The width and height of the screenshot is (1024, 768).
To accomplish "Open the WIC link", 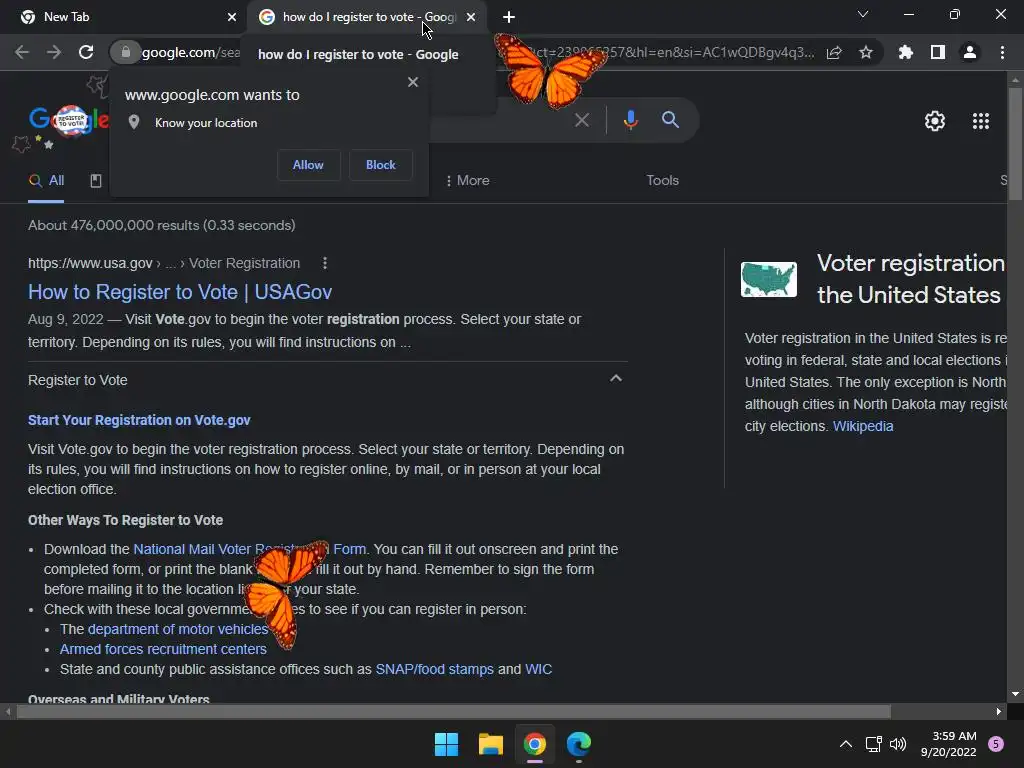I will click(x=538, y=669).
